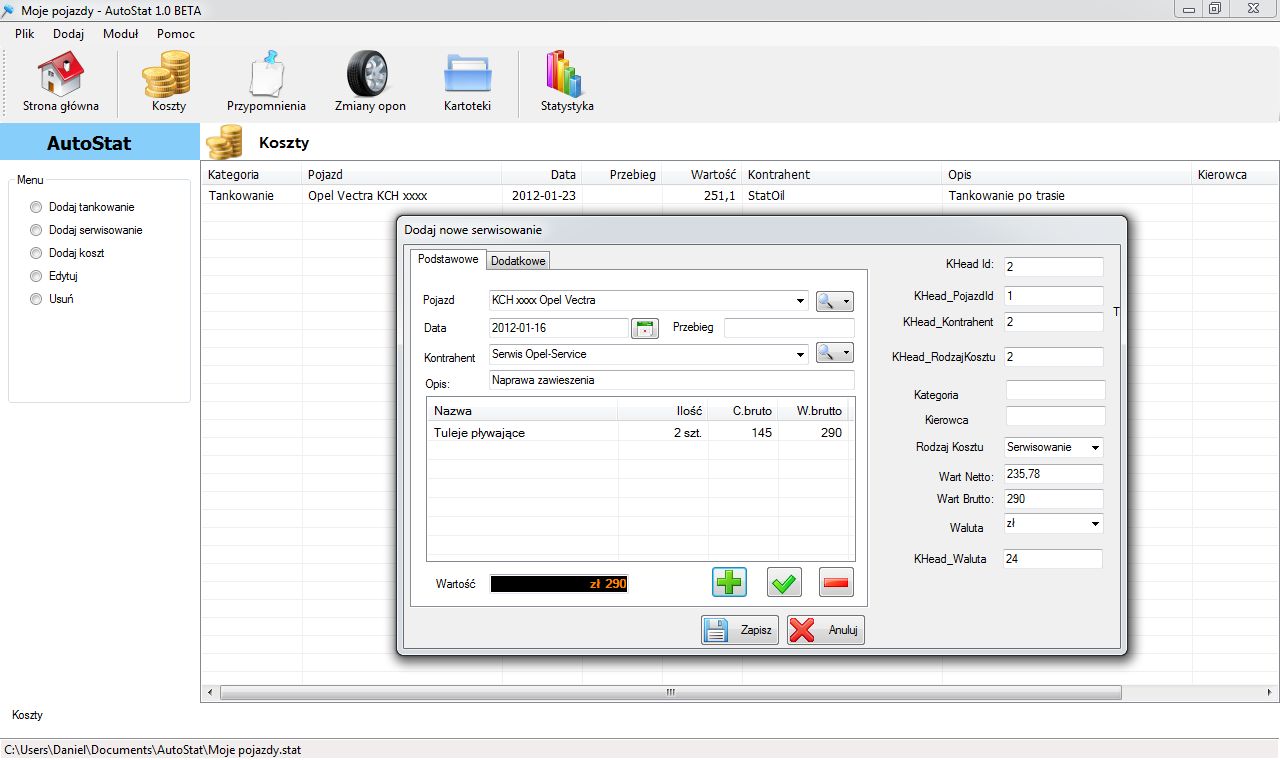Click the KHead_Waluta field
The height and width of the screenshot is (760, 1280).
pos(1054,559)
